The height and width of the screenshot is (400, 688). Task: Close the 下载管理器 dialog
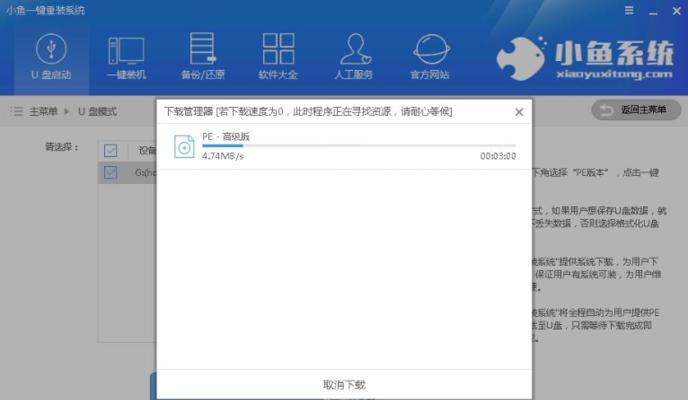519,112
